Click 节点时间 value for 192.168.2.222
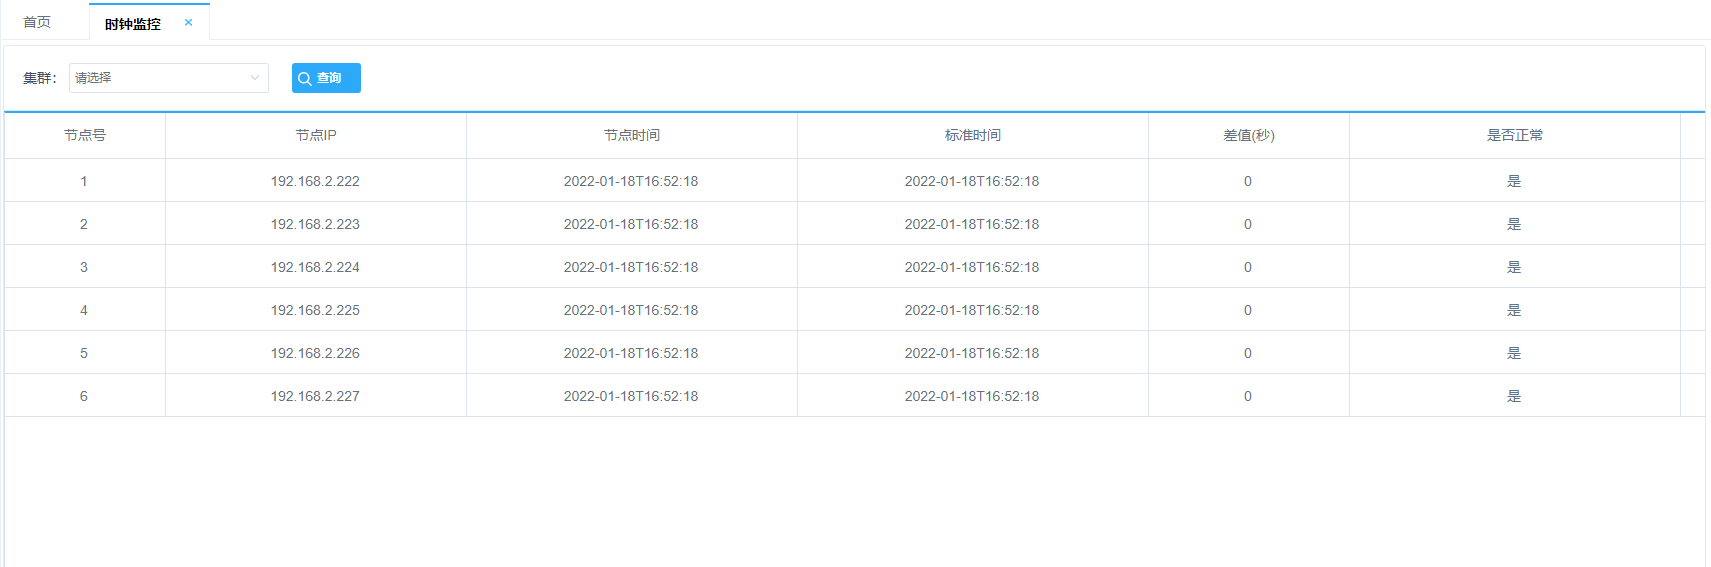The image size is (1711, 567). pos(631,181)
